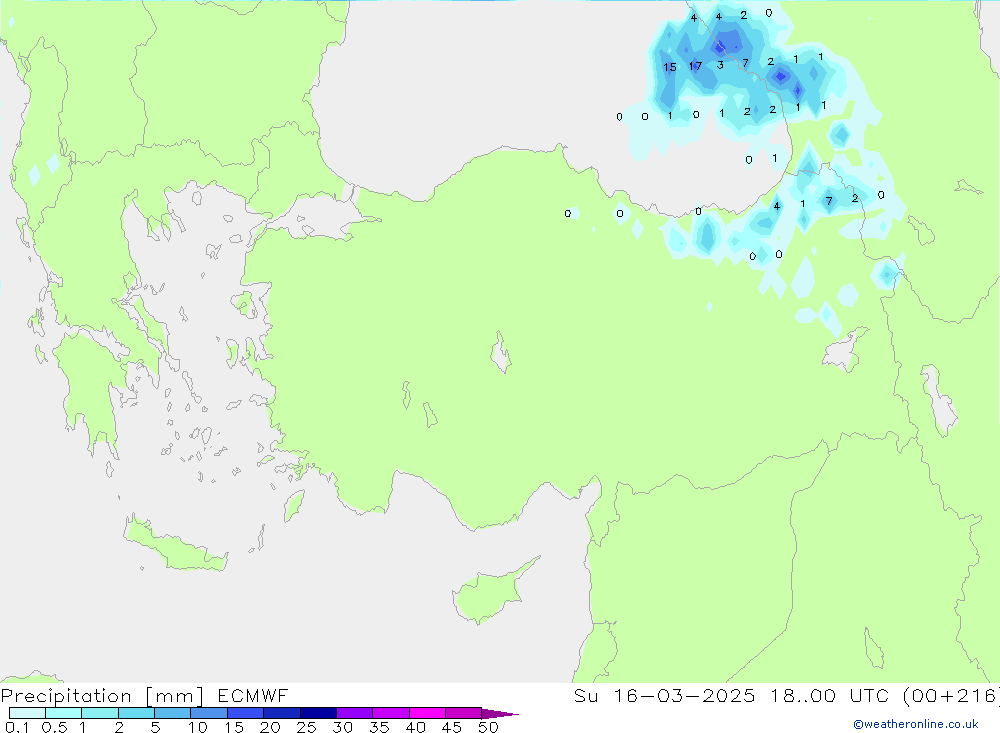Click the "Su" weekday abbreviation
The width and height of the screenshot is (1000, 733).
(x=585, y=696)
